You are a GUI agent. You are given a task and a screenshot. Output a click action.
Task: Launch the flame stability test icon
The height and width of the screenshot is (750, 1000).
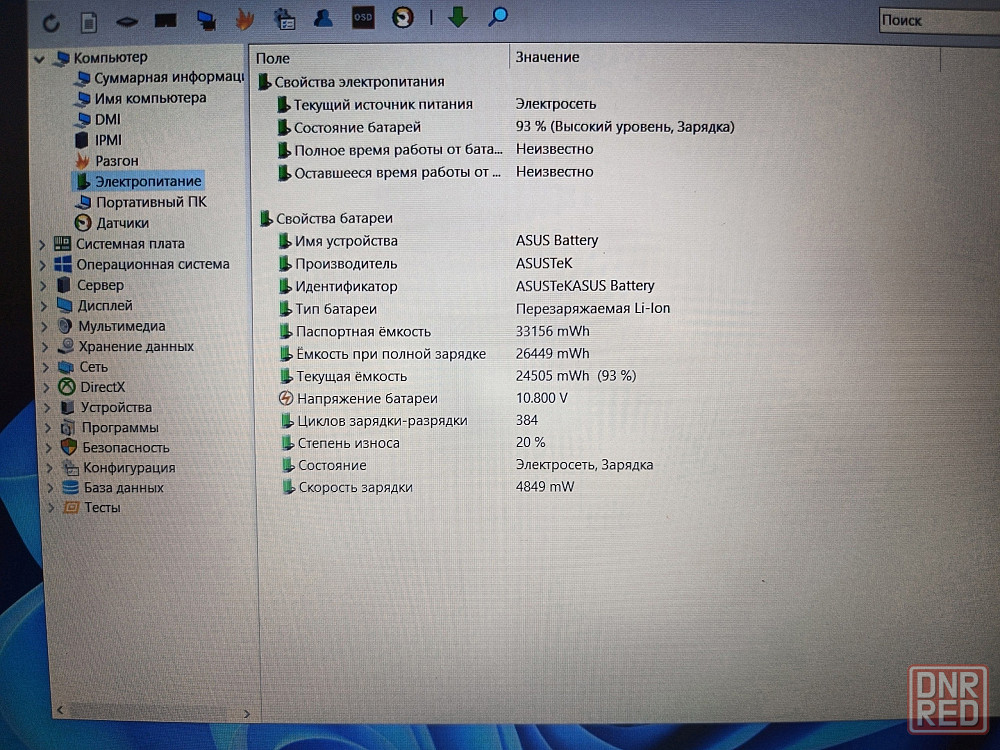(244, 19)
